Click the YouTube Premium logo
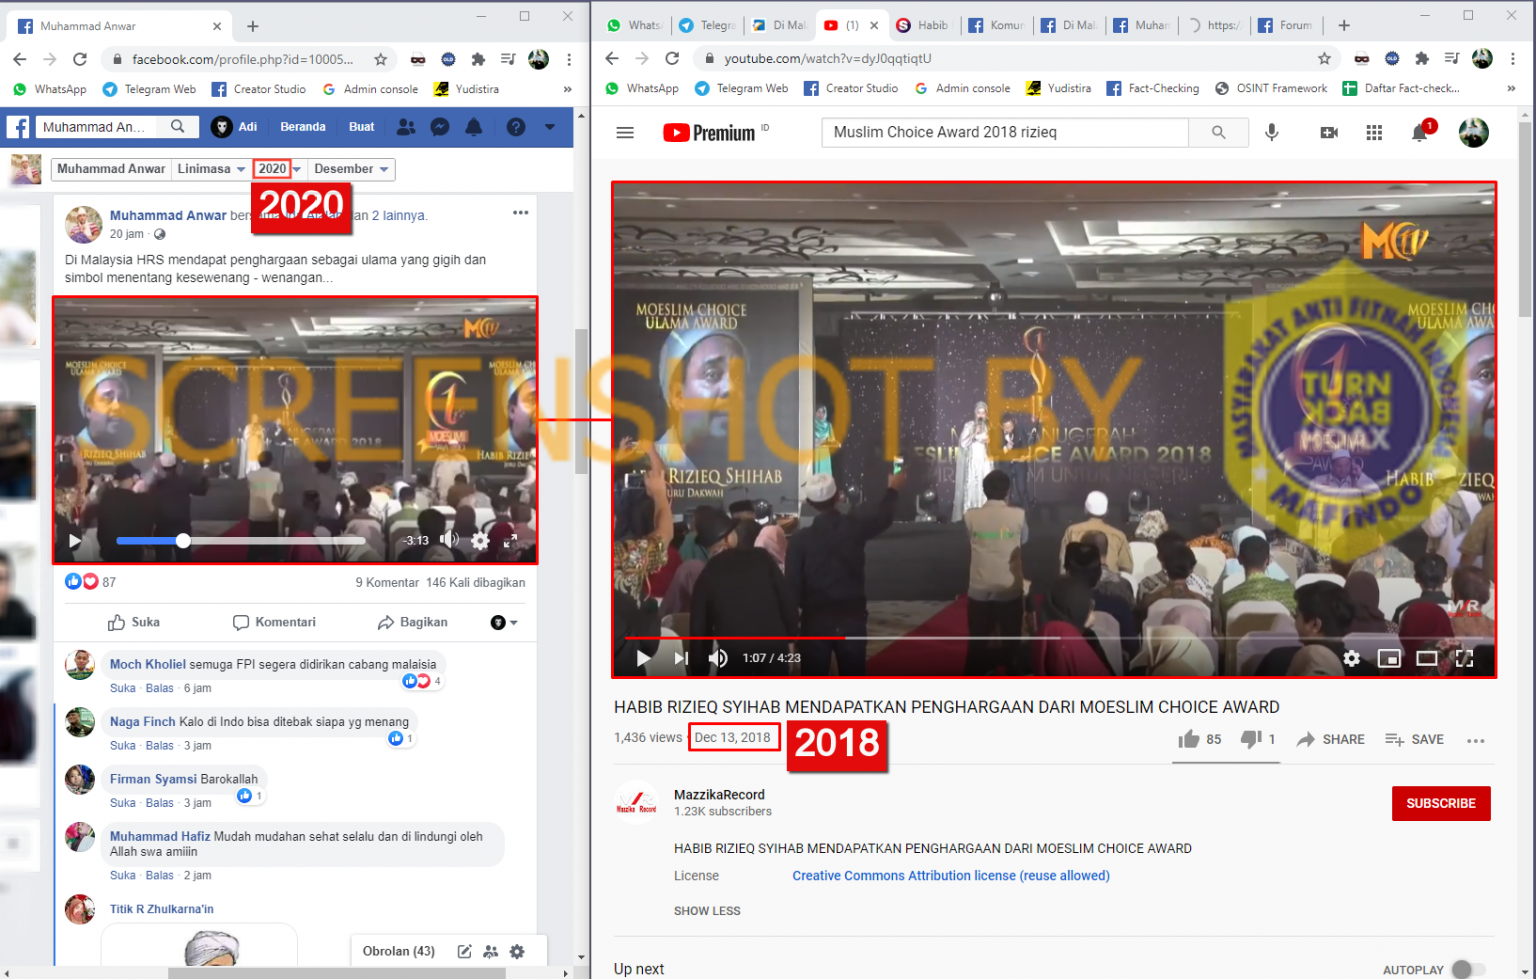Screen dimensions: 1536x979 709,133
